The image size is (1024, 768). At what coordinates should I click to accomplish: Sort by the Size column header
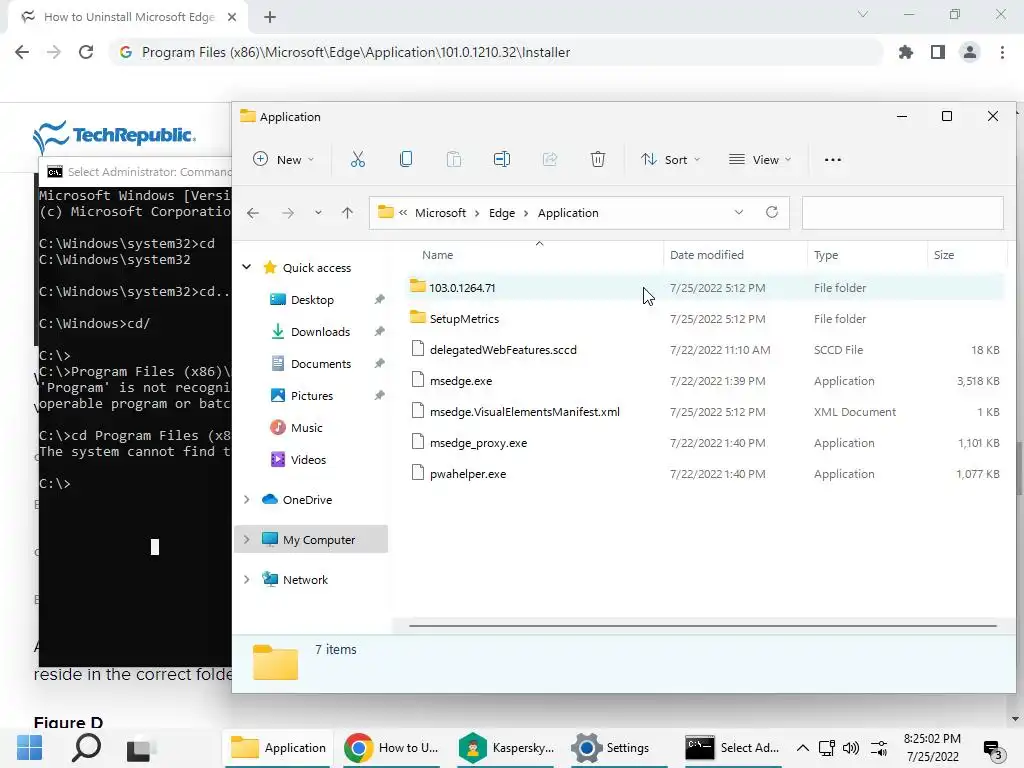944,255
